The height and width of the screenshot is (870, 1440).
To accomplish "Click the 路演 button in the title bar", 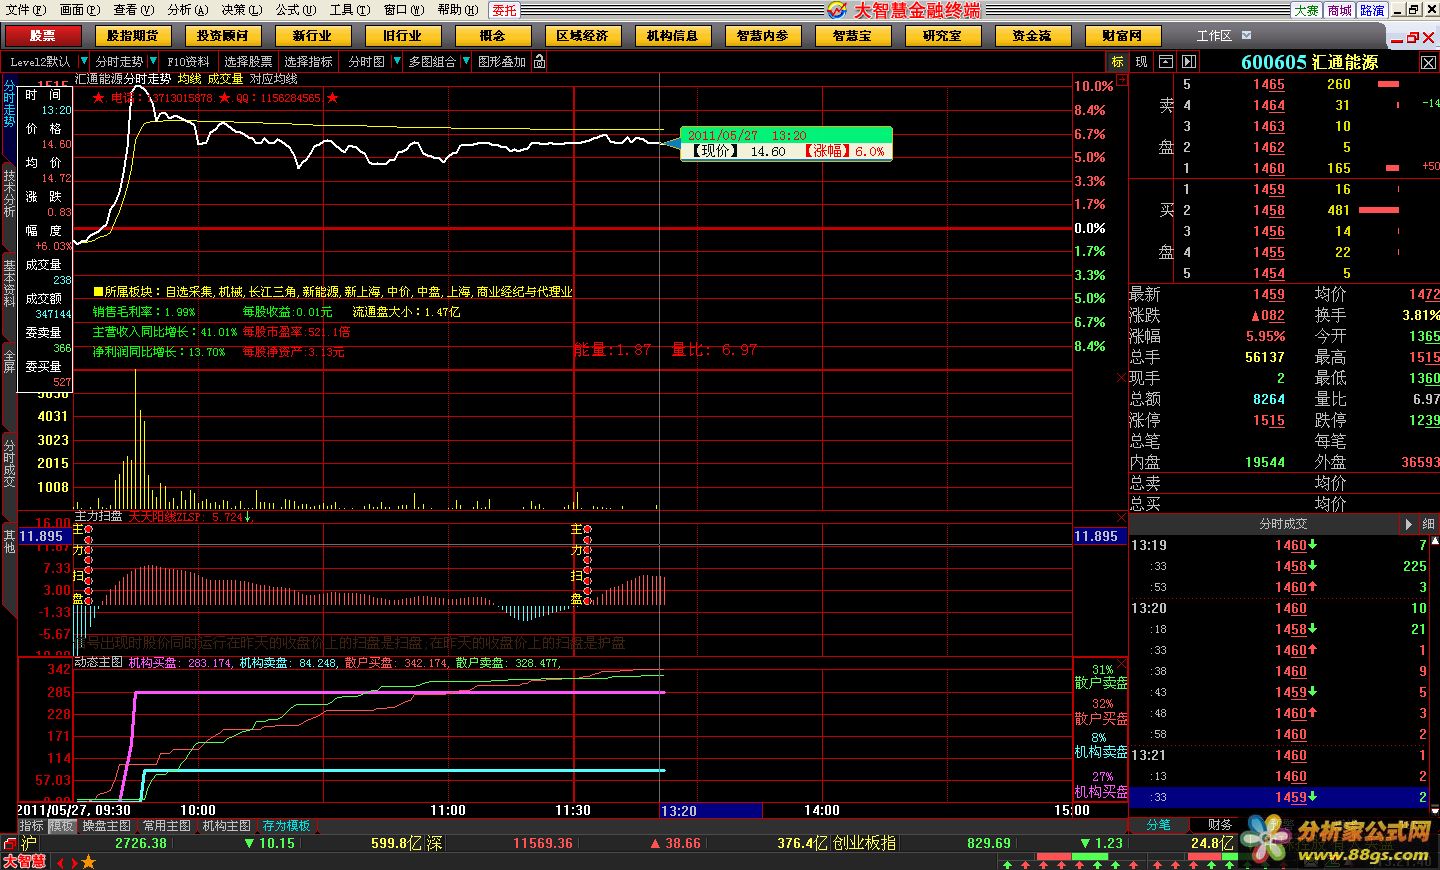I will coord(1372,10).
